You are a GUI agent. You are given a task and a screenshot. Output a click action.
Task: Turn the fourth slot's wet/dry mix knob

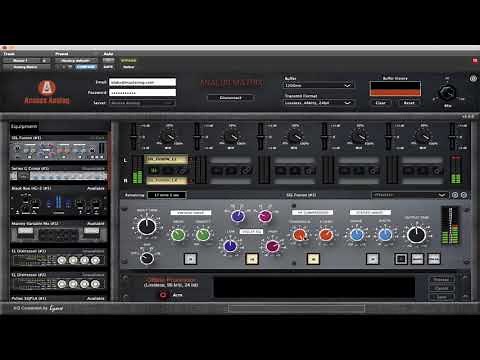coord(359,136)
